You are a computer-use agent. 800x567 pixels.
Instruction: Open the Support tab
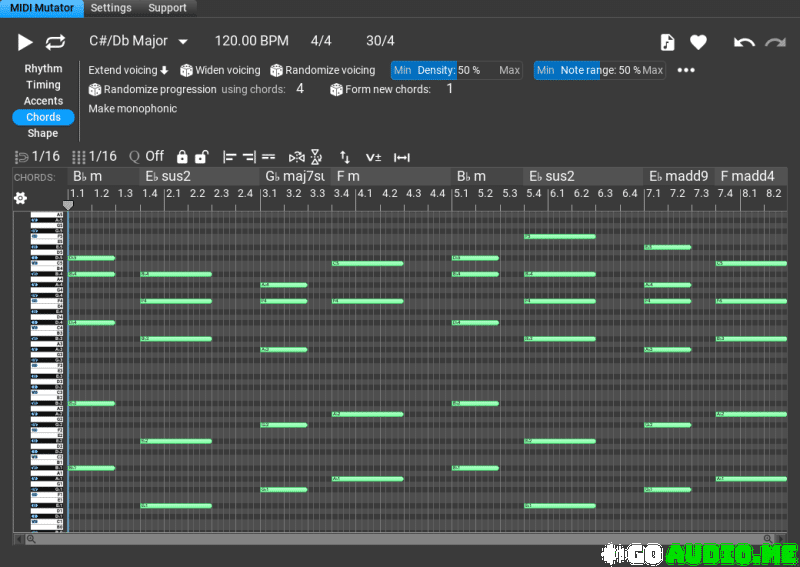tap(167, 8)
